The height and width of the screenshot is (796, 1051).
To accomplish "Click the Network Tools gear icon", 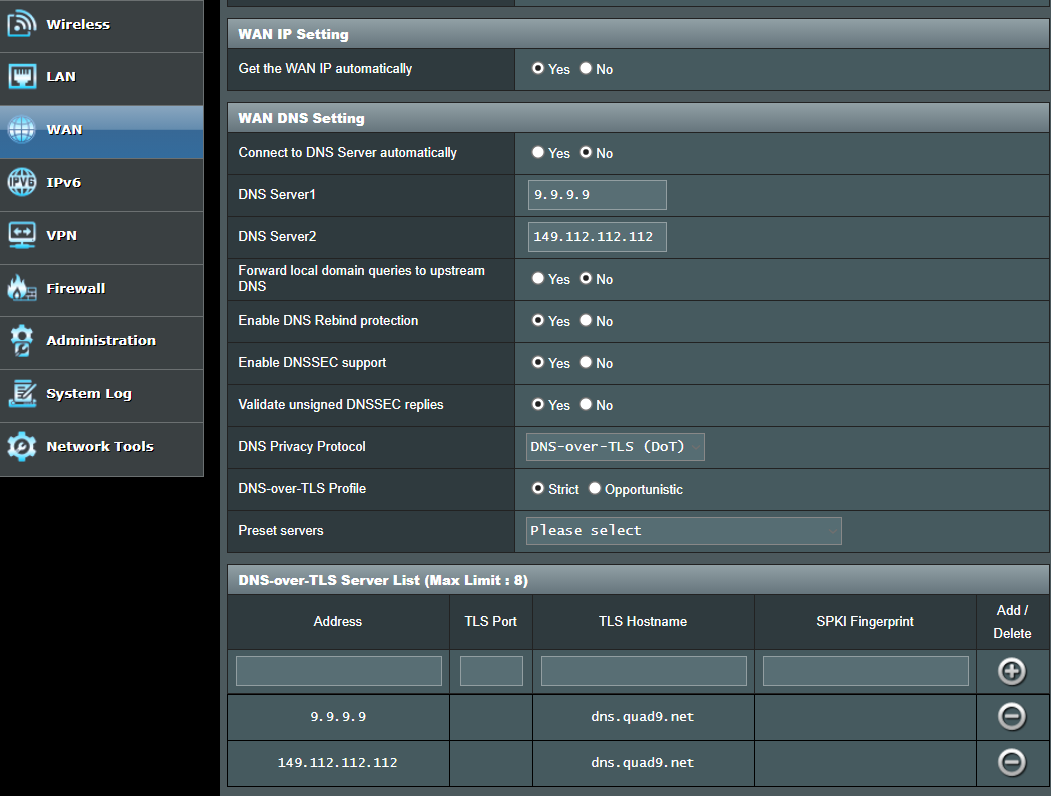I will (22, 447).
